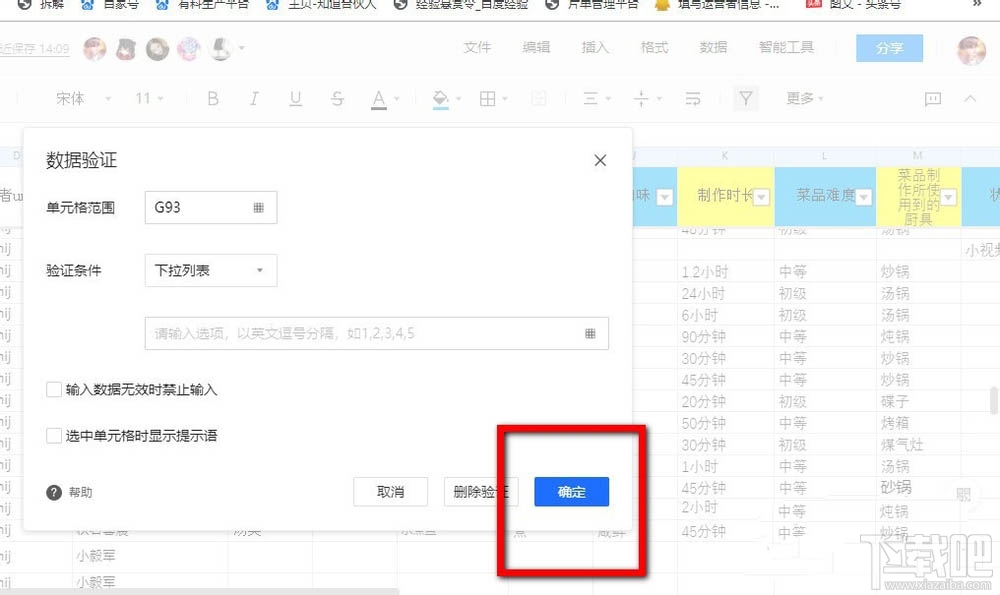Open the font size dropdown
This screenshot has height=595, width=1000.
[x=148, y=98]
